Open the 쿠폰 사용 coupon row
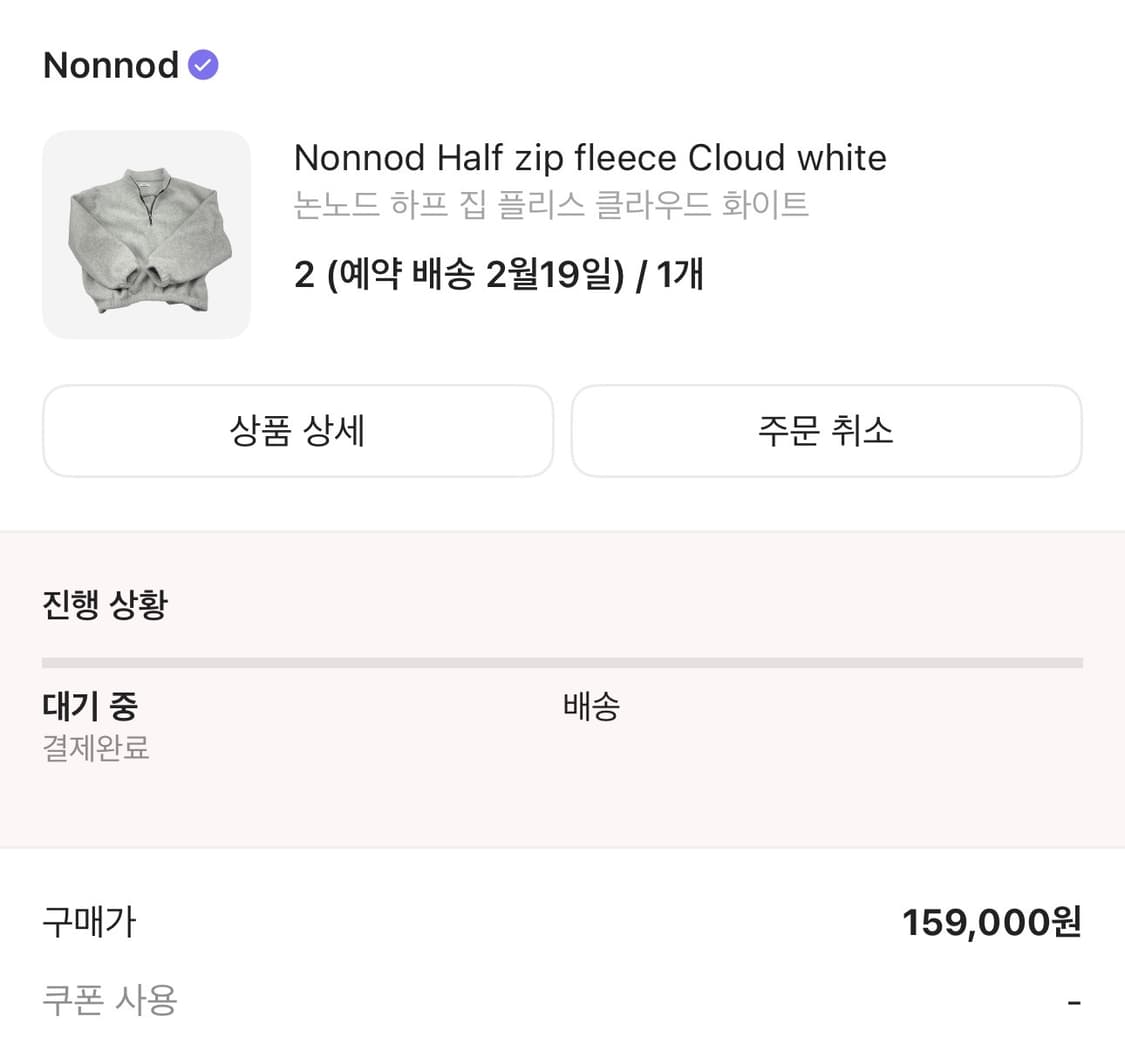Image resolution: width=1125 pixels, height=1045 pixels. click(x=109, y=1001)
